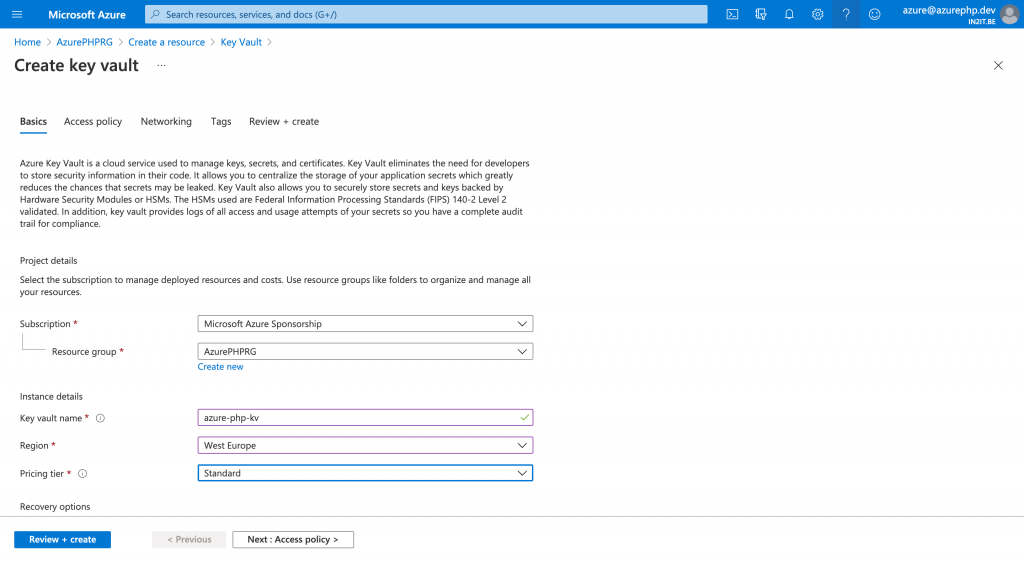Expand the Resource group dropdown

[x=365, y=351]
